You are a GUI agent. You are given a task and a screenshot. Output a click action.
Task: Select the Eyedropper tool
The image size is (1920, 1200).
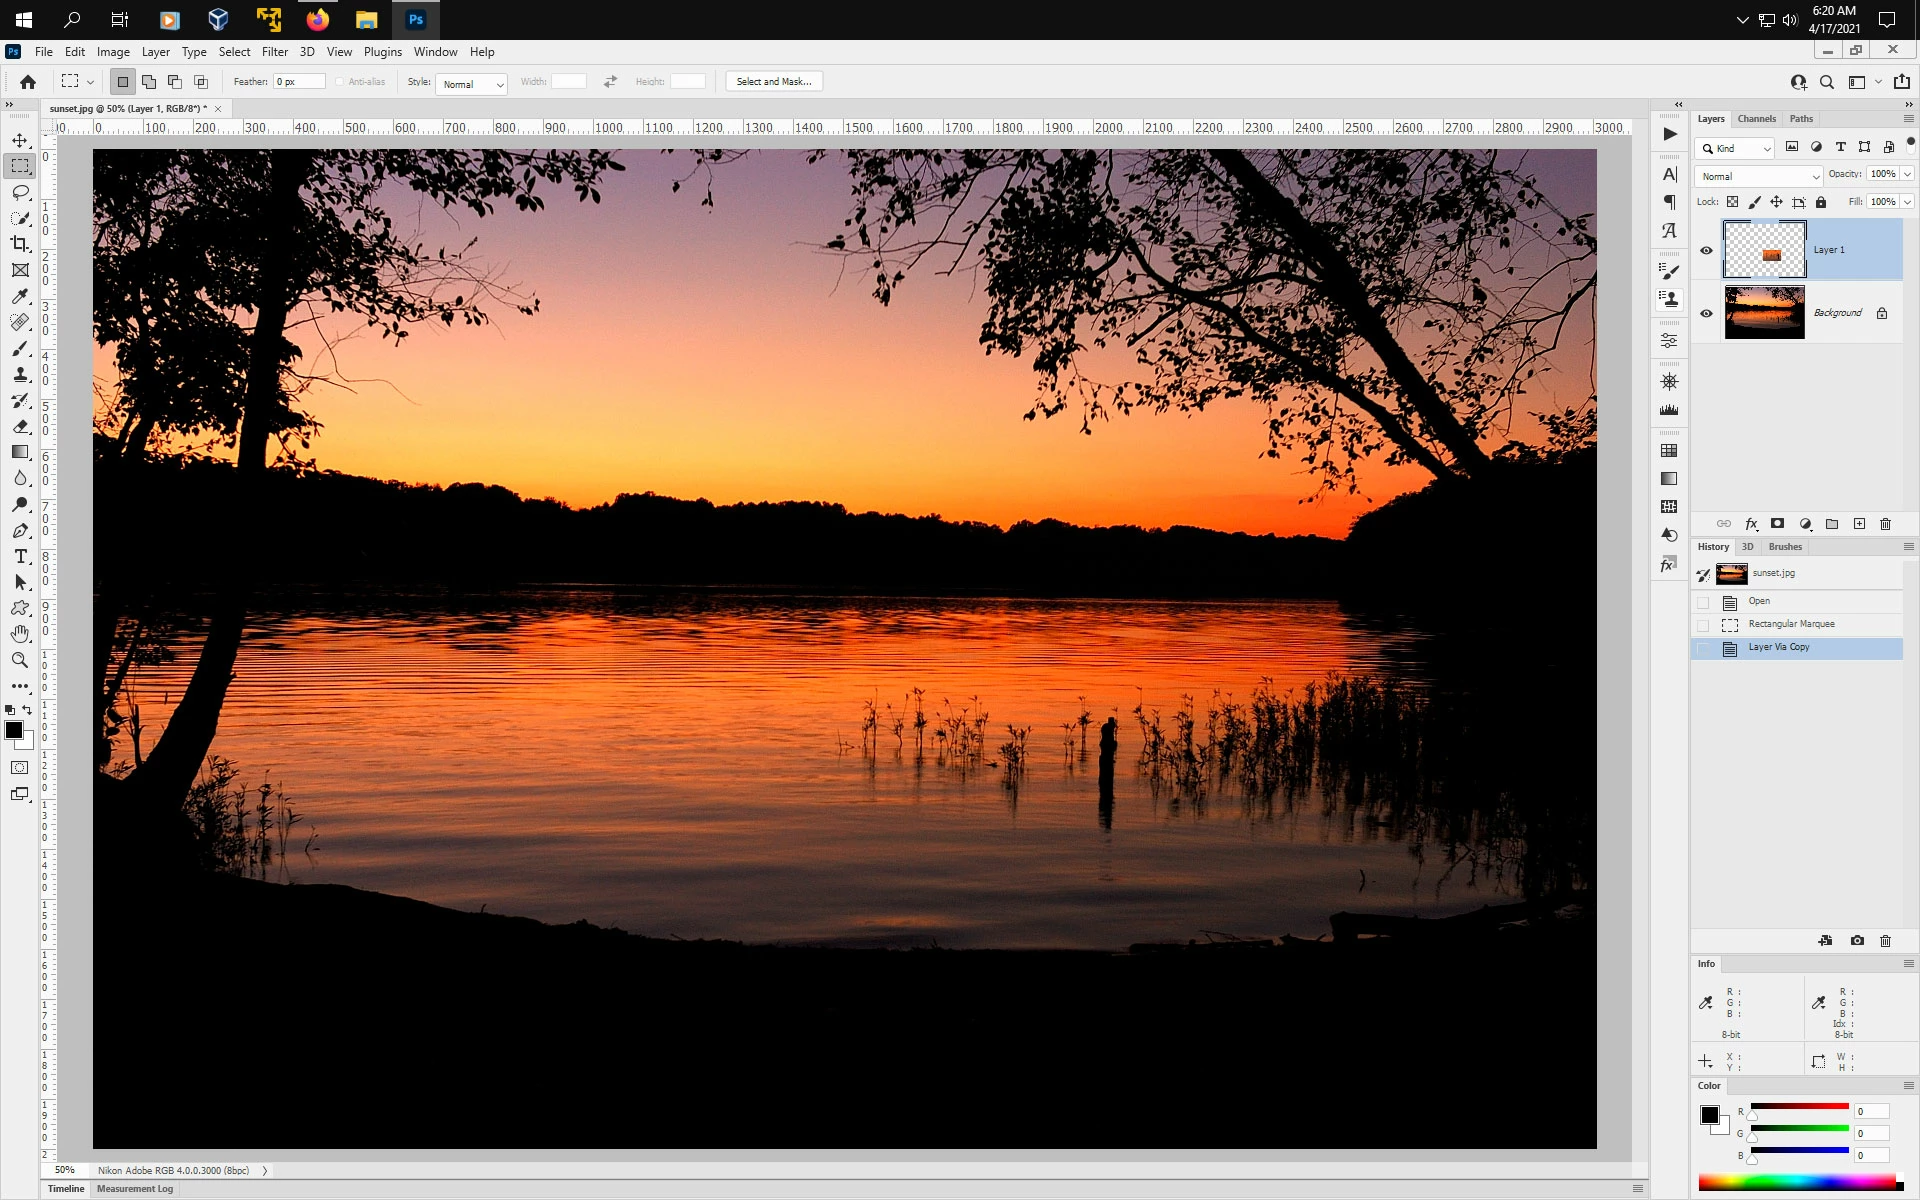click(20, 296)
